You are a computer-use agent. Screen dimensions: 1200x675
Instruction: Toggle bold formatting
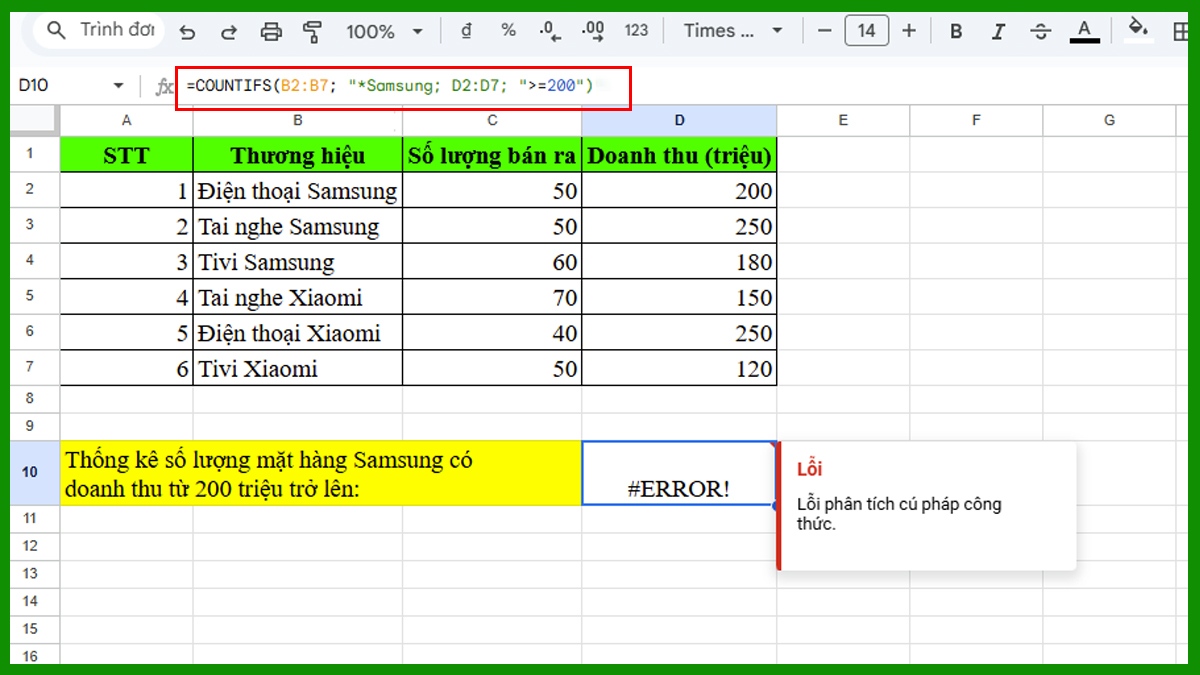click(x=956, y=30)
